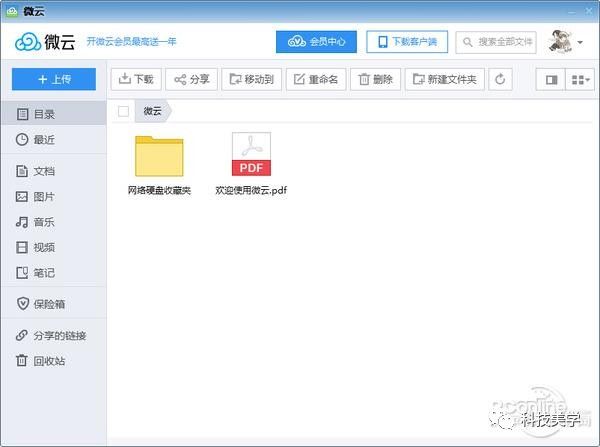The image size is (600, 447).
Task: Click the 分享 share toolbar button
Action: (x=191, y=79)
